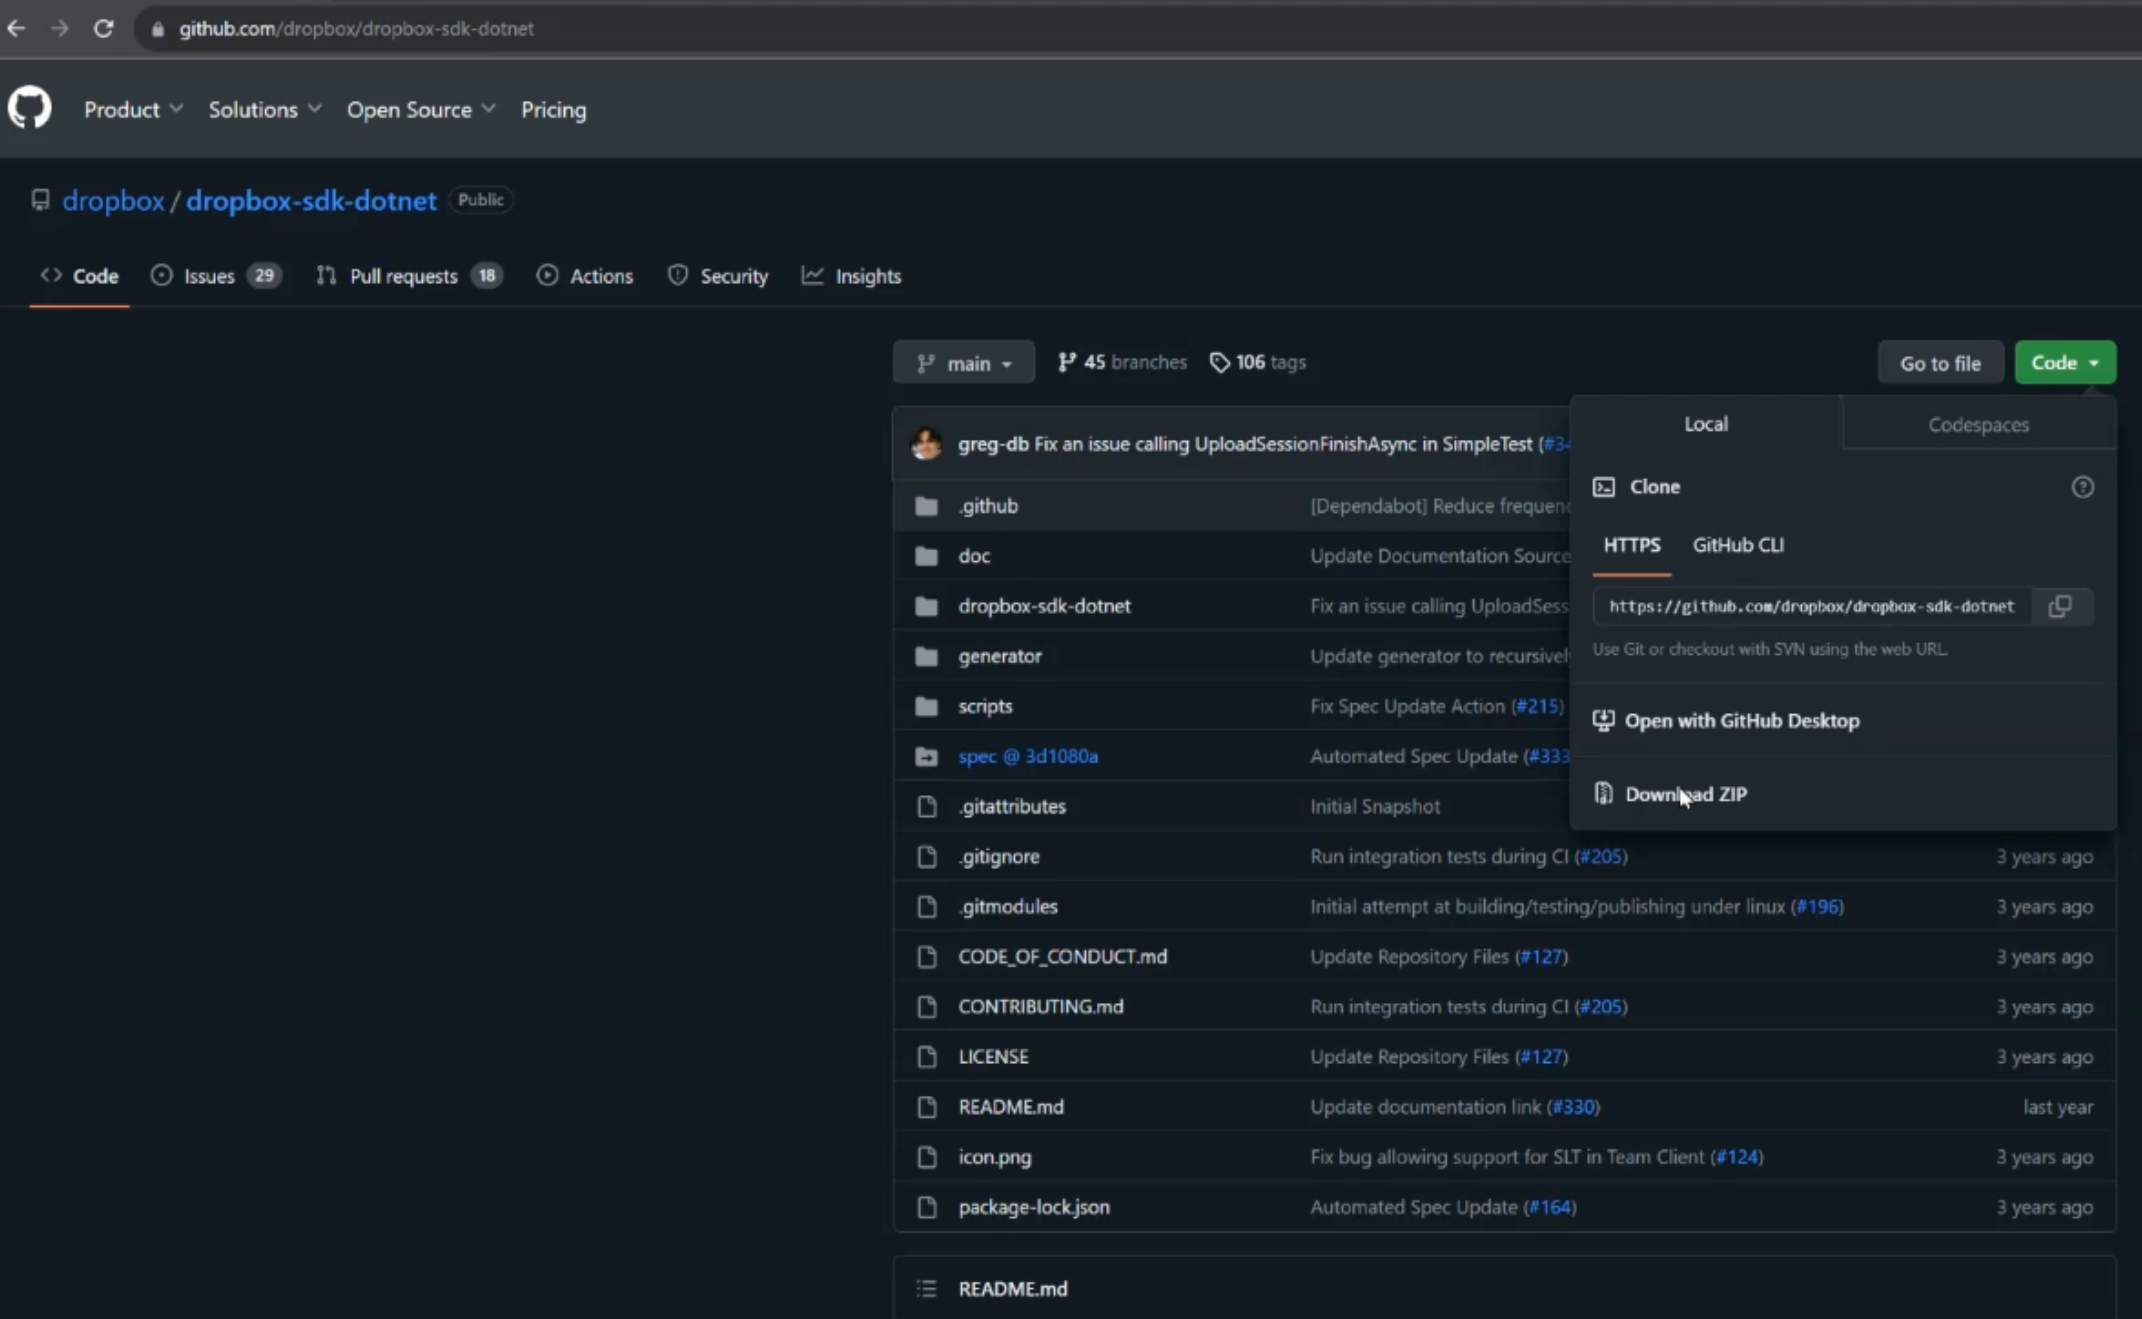Click greg-db avatar image

tap(926, 443)
